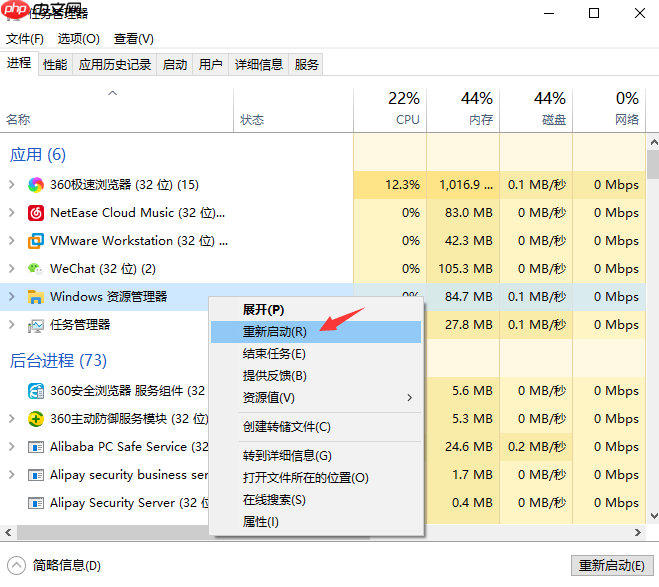Select 结束任务(E) from context menu
Image resolution: width=659 pixels, height=587 pixels.
(x=316, y=354)
